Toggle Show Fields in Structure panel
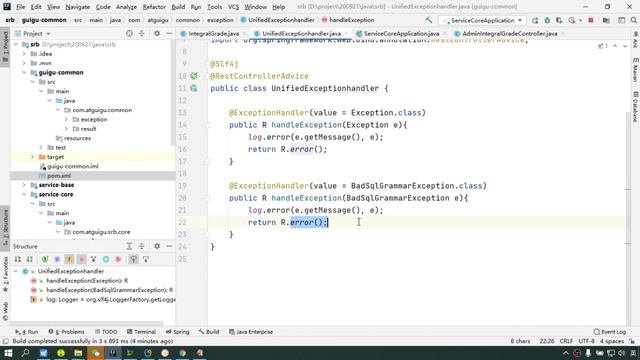Screen dimensions: 640x360 pos(69,259)
